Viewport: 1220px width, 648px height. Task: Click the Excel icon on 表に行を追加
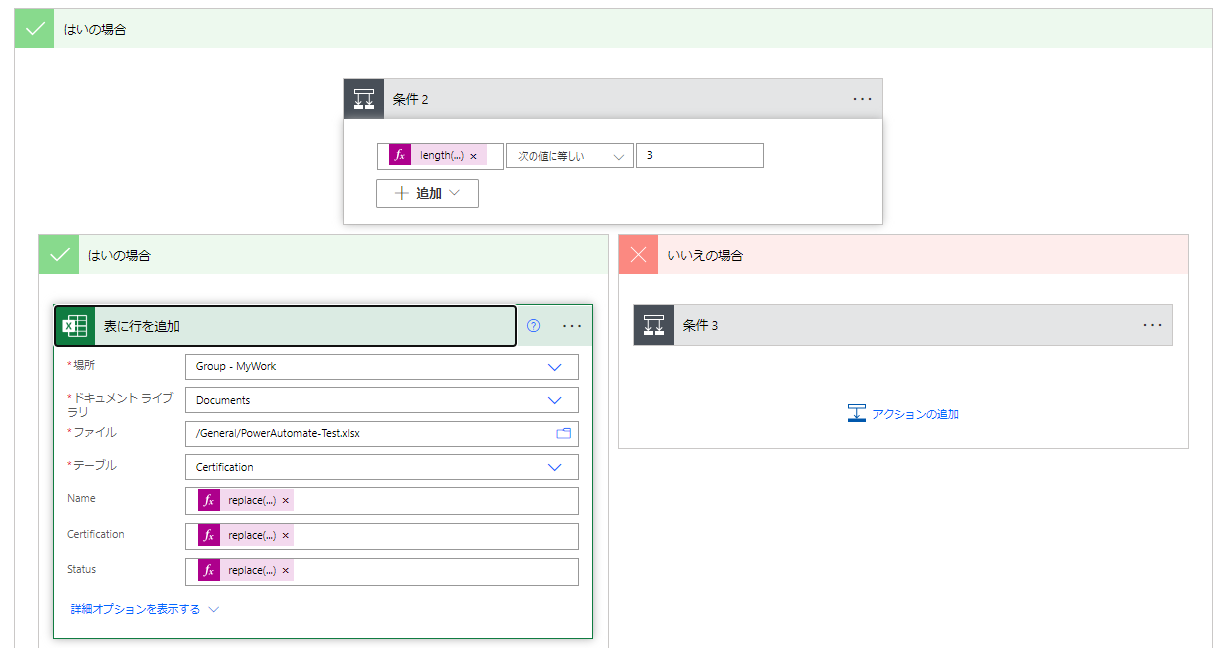(x=75, y=326)
